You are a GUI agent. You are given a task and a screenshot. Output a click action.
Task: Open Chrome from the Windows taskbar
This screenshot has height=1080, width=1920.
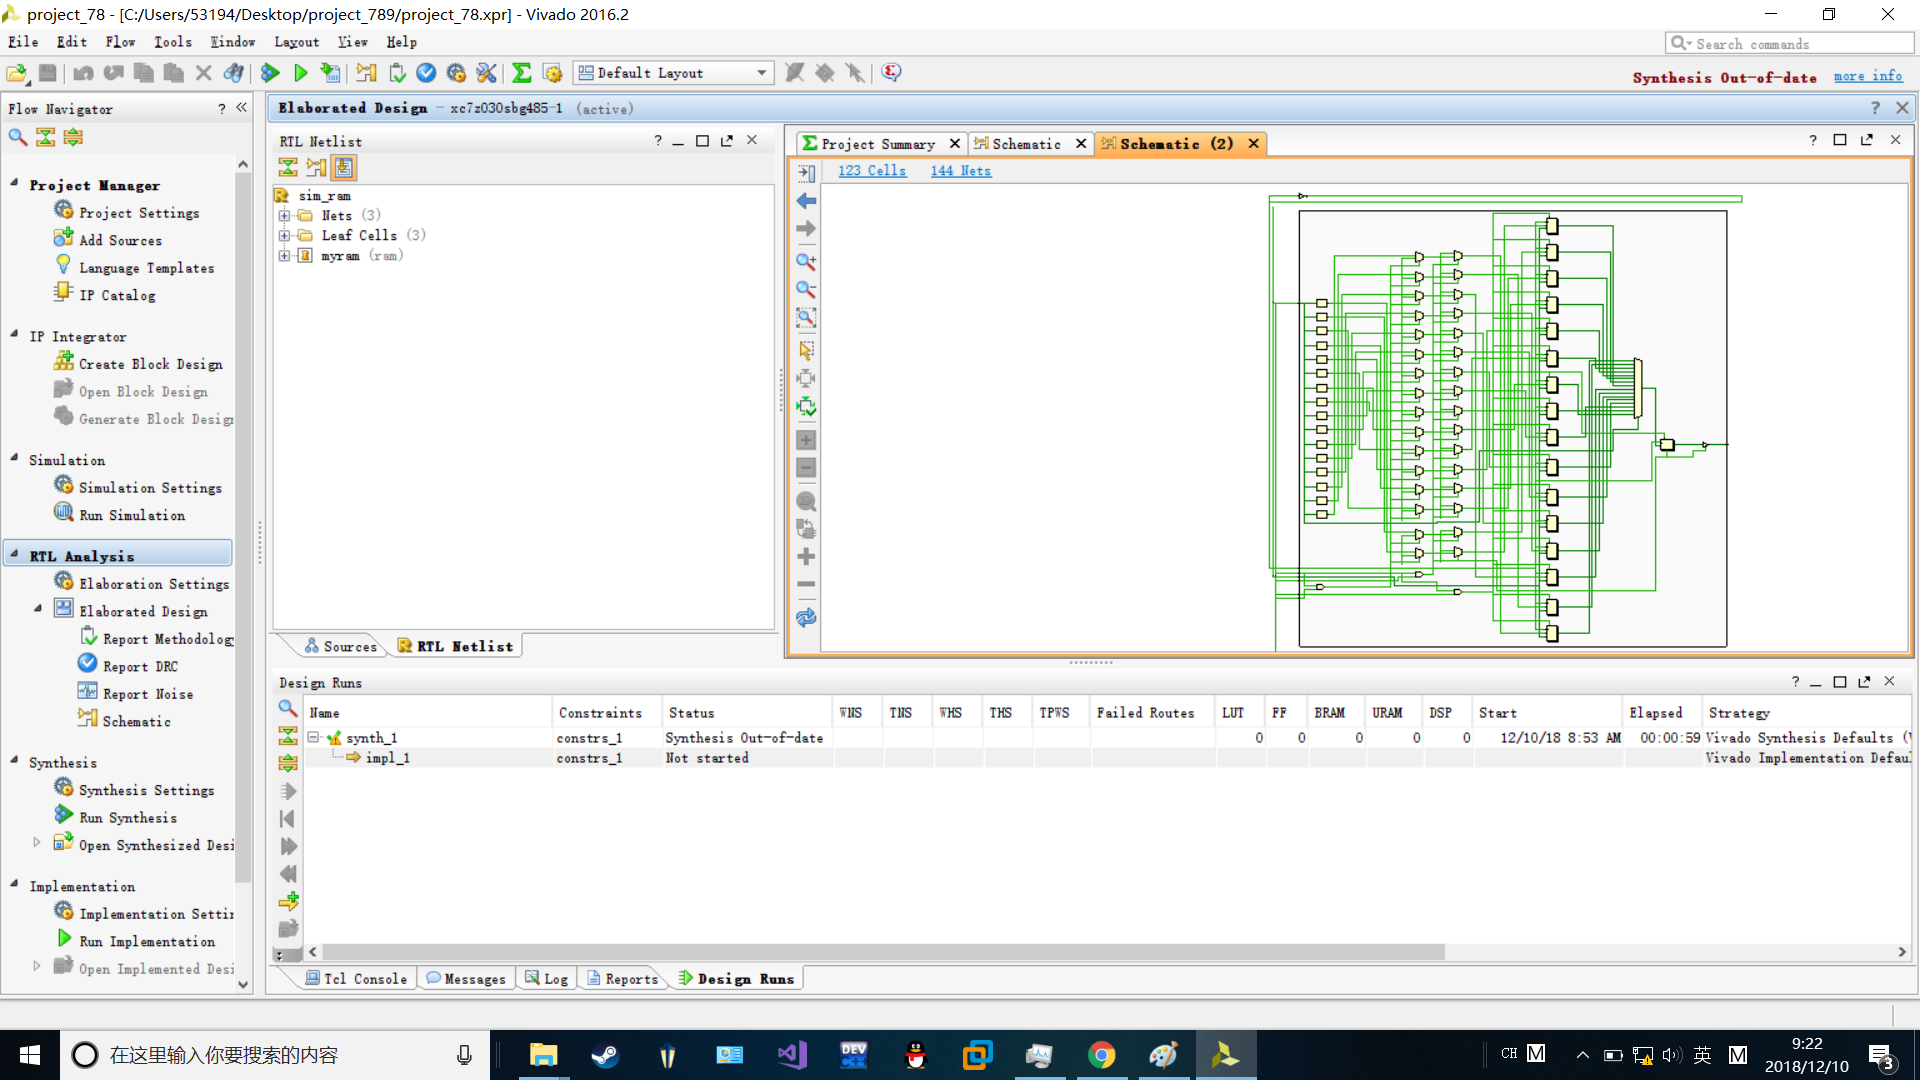click(x=1101, y=1055)
